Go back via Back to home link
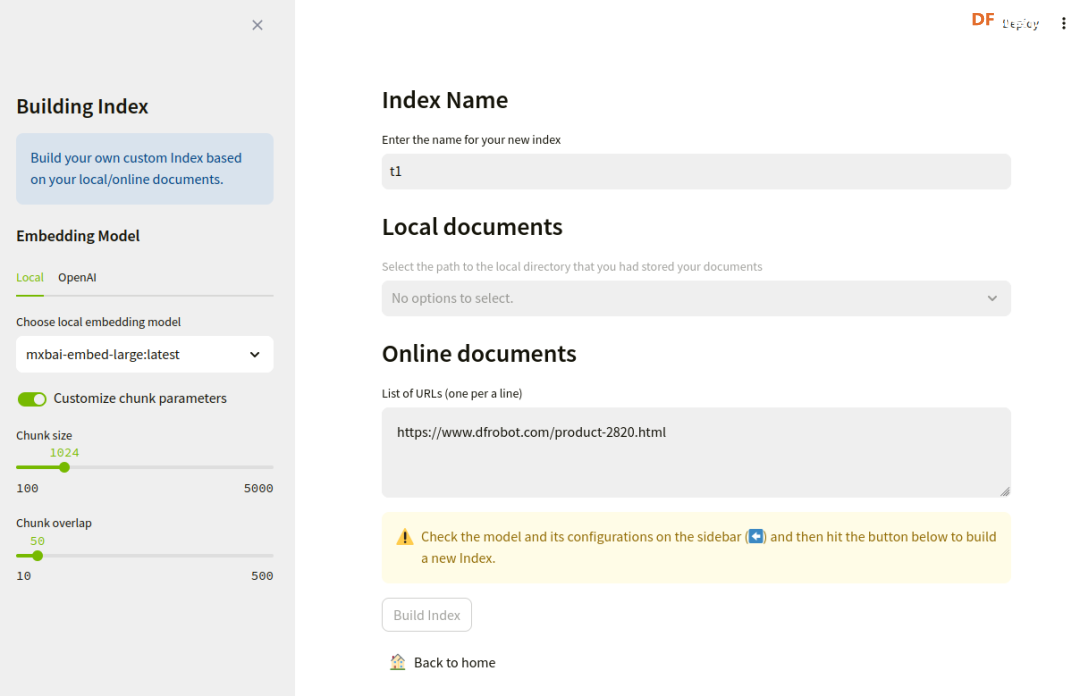The width and height of the screenshot is (1080, 696). (x=454, y=662)
